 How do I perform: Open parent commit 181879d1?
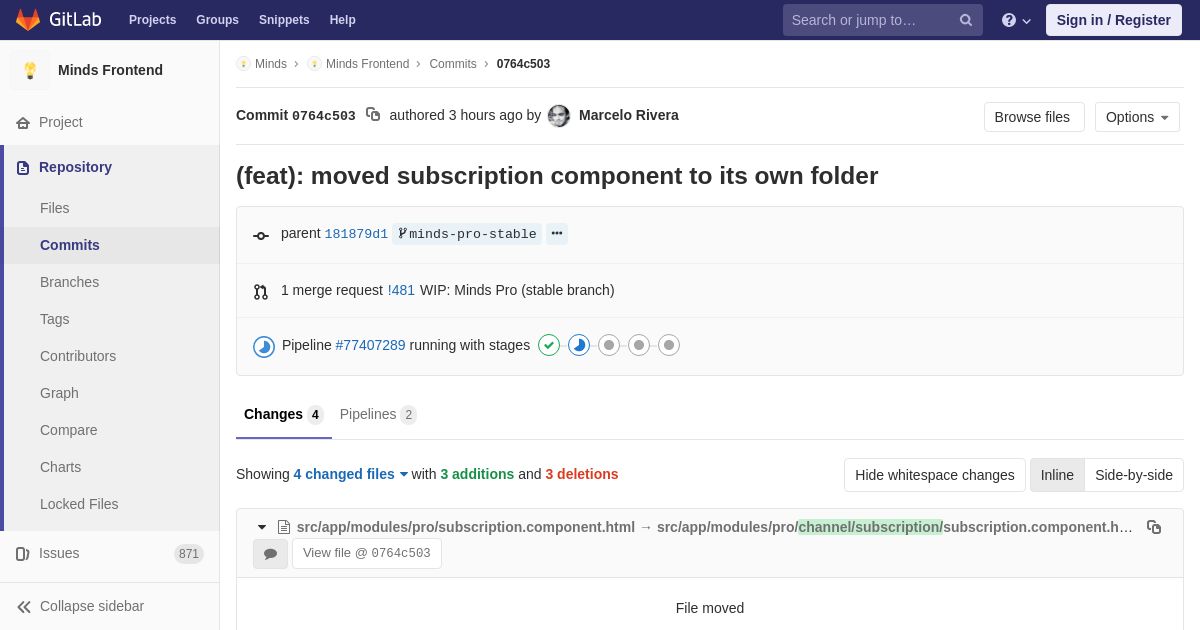point(356,234)
